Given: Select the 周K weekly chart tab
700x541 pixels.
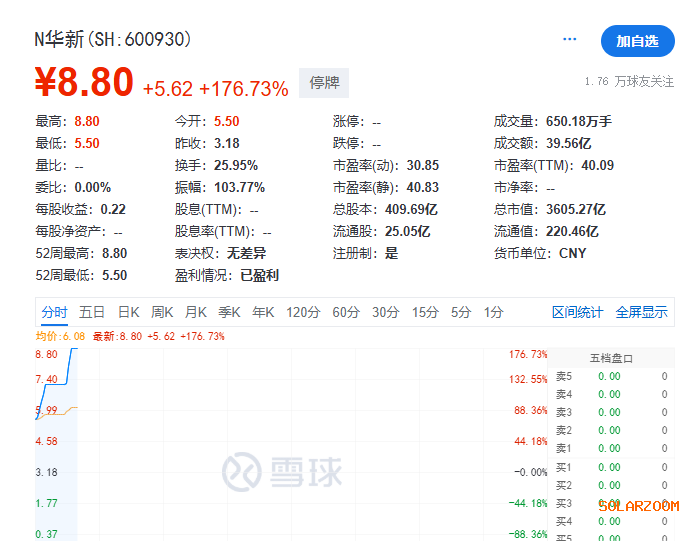Looking at the screenshot, I should click(162, 312).
